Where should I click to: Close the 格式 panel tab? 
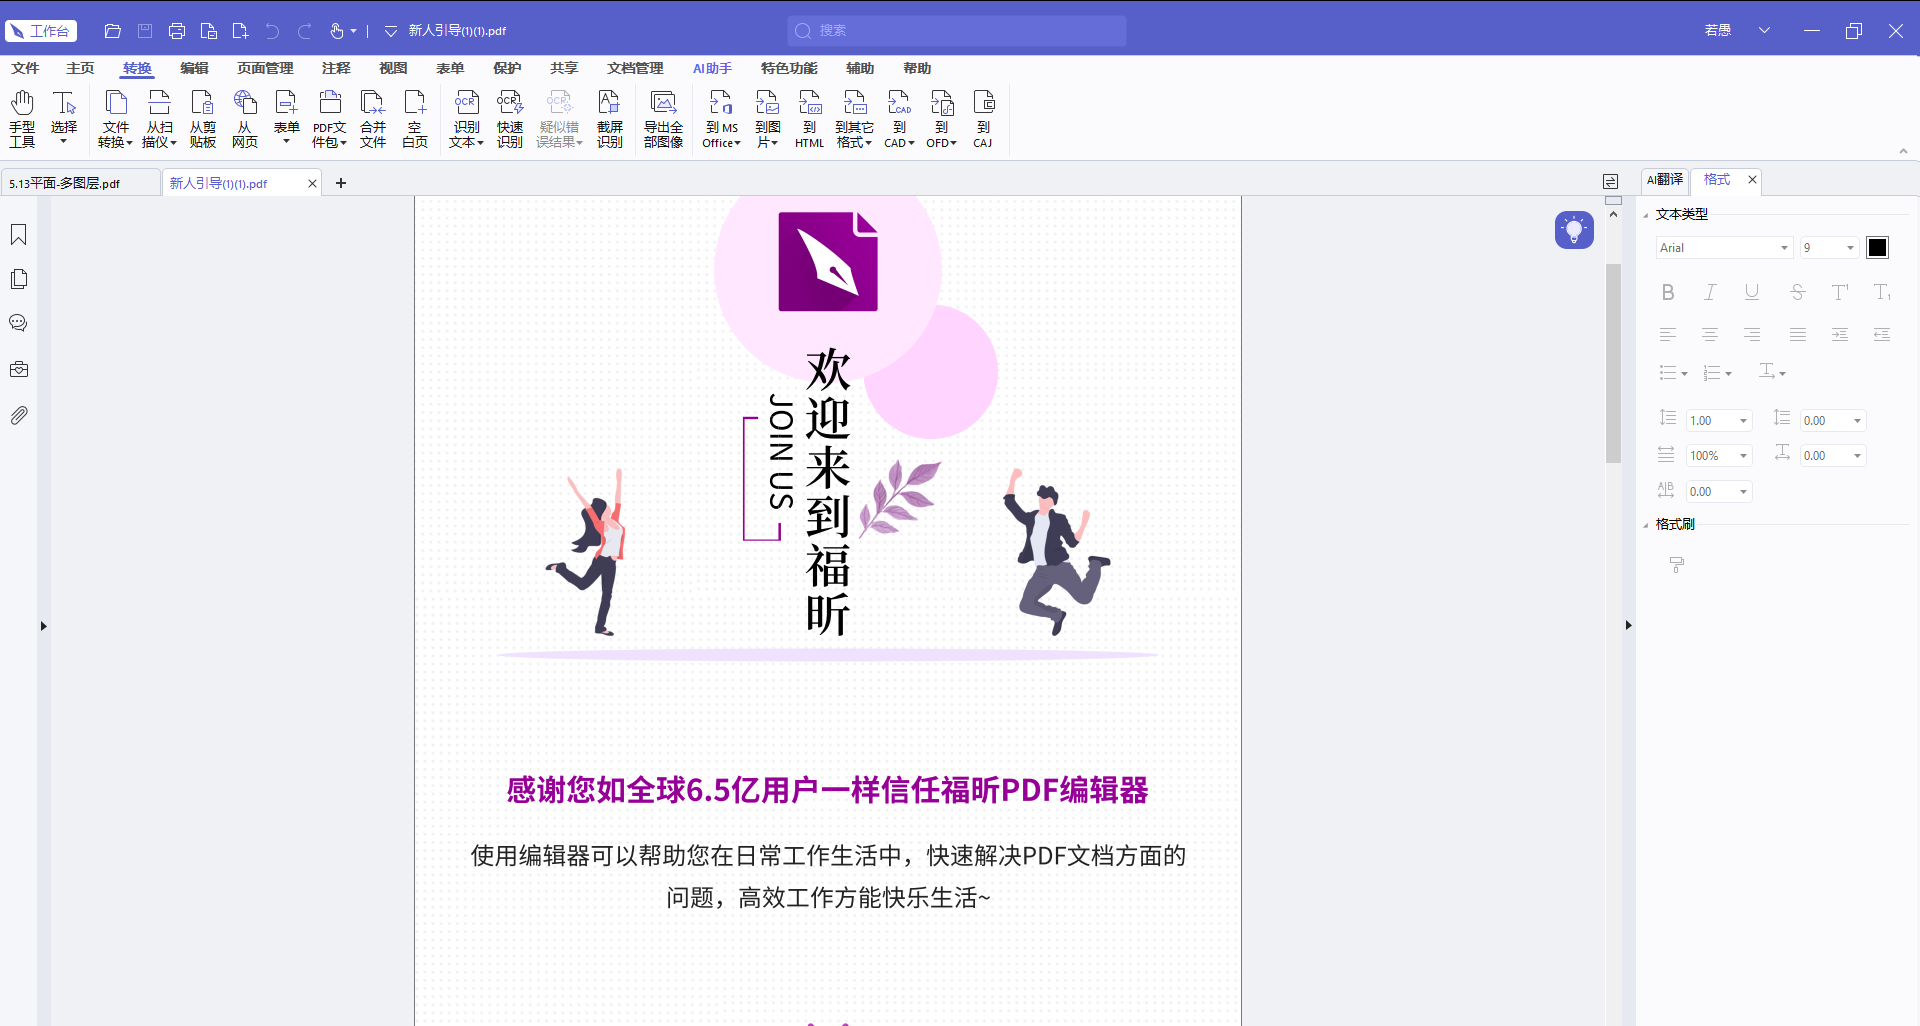click(x=1752, y=180)
